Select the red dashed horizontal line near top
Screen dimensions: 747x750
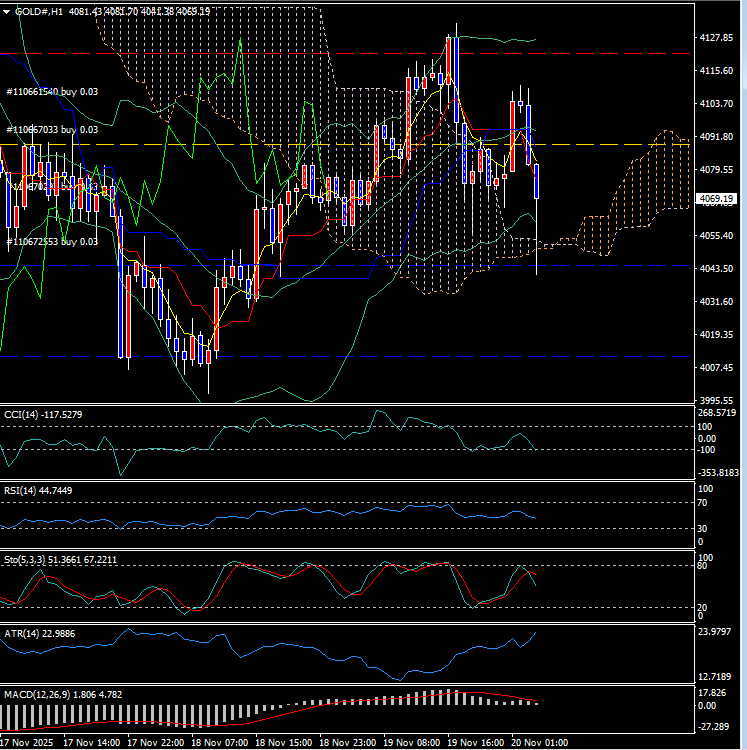click(x=600, y=53)
